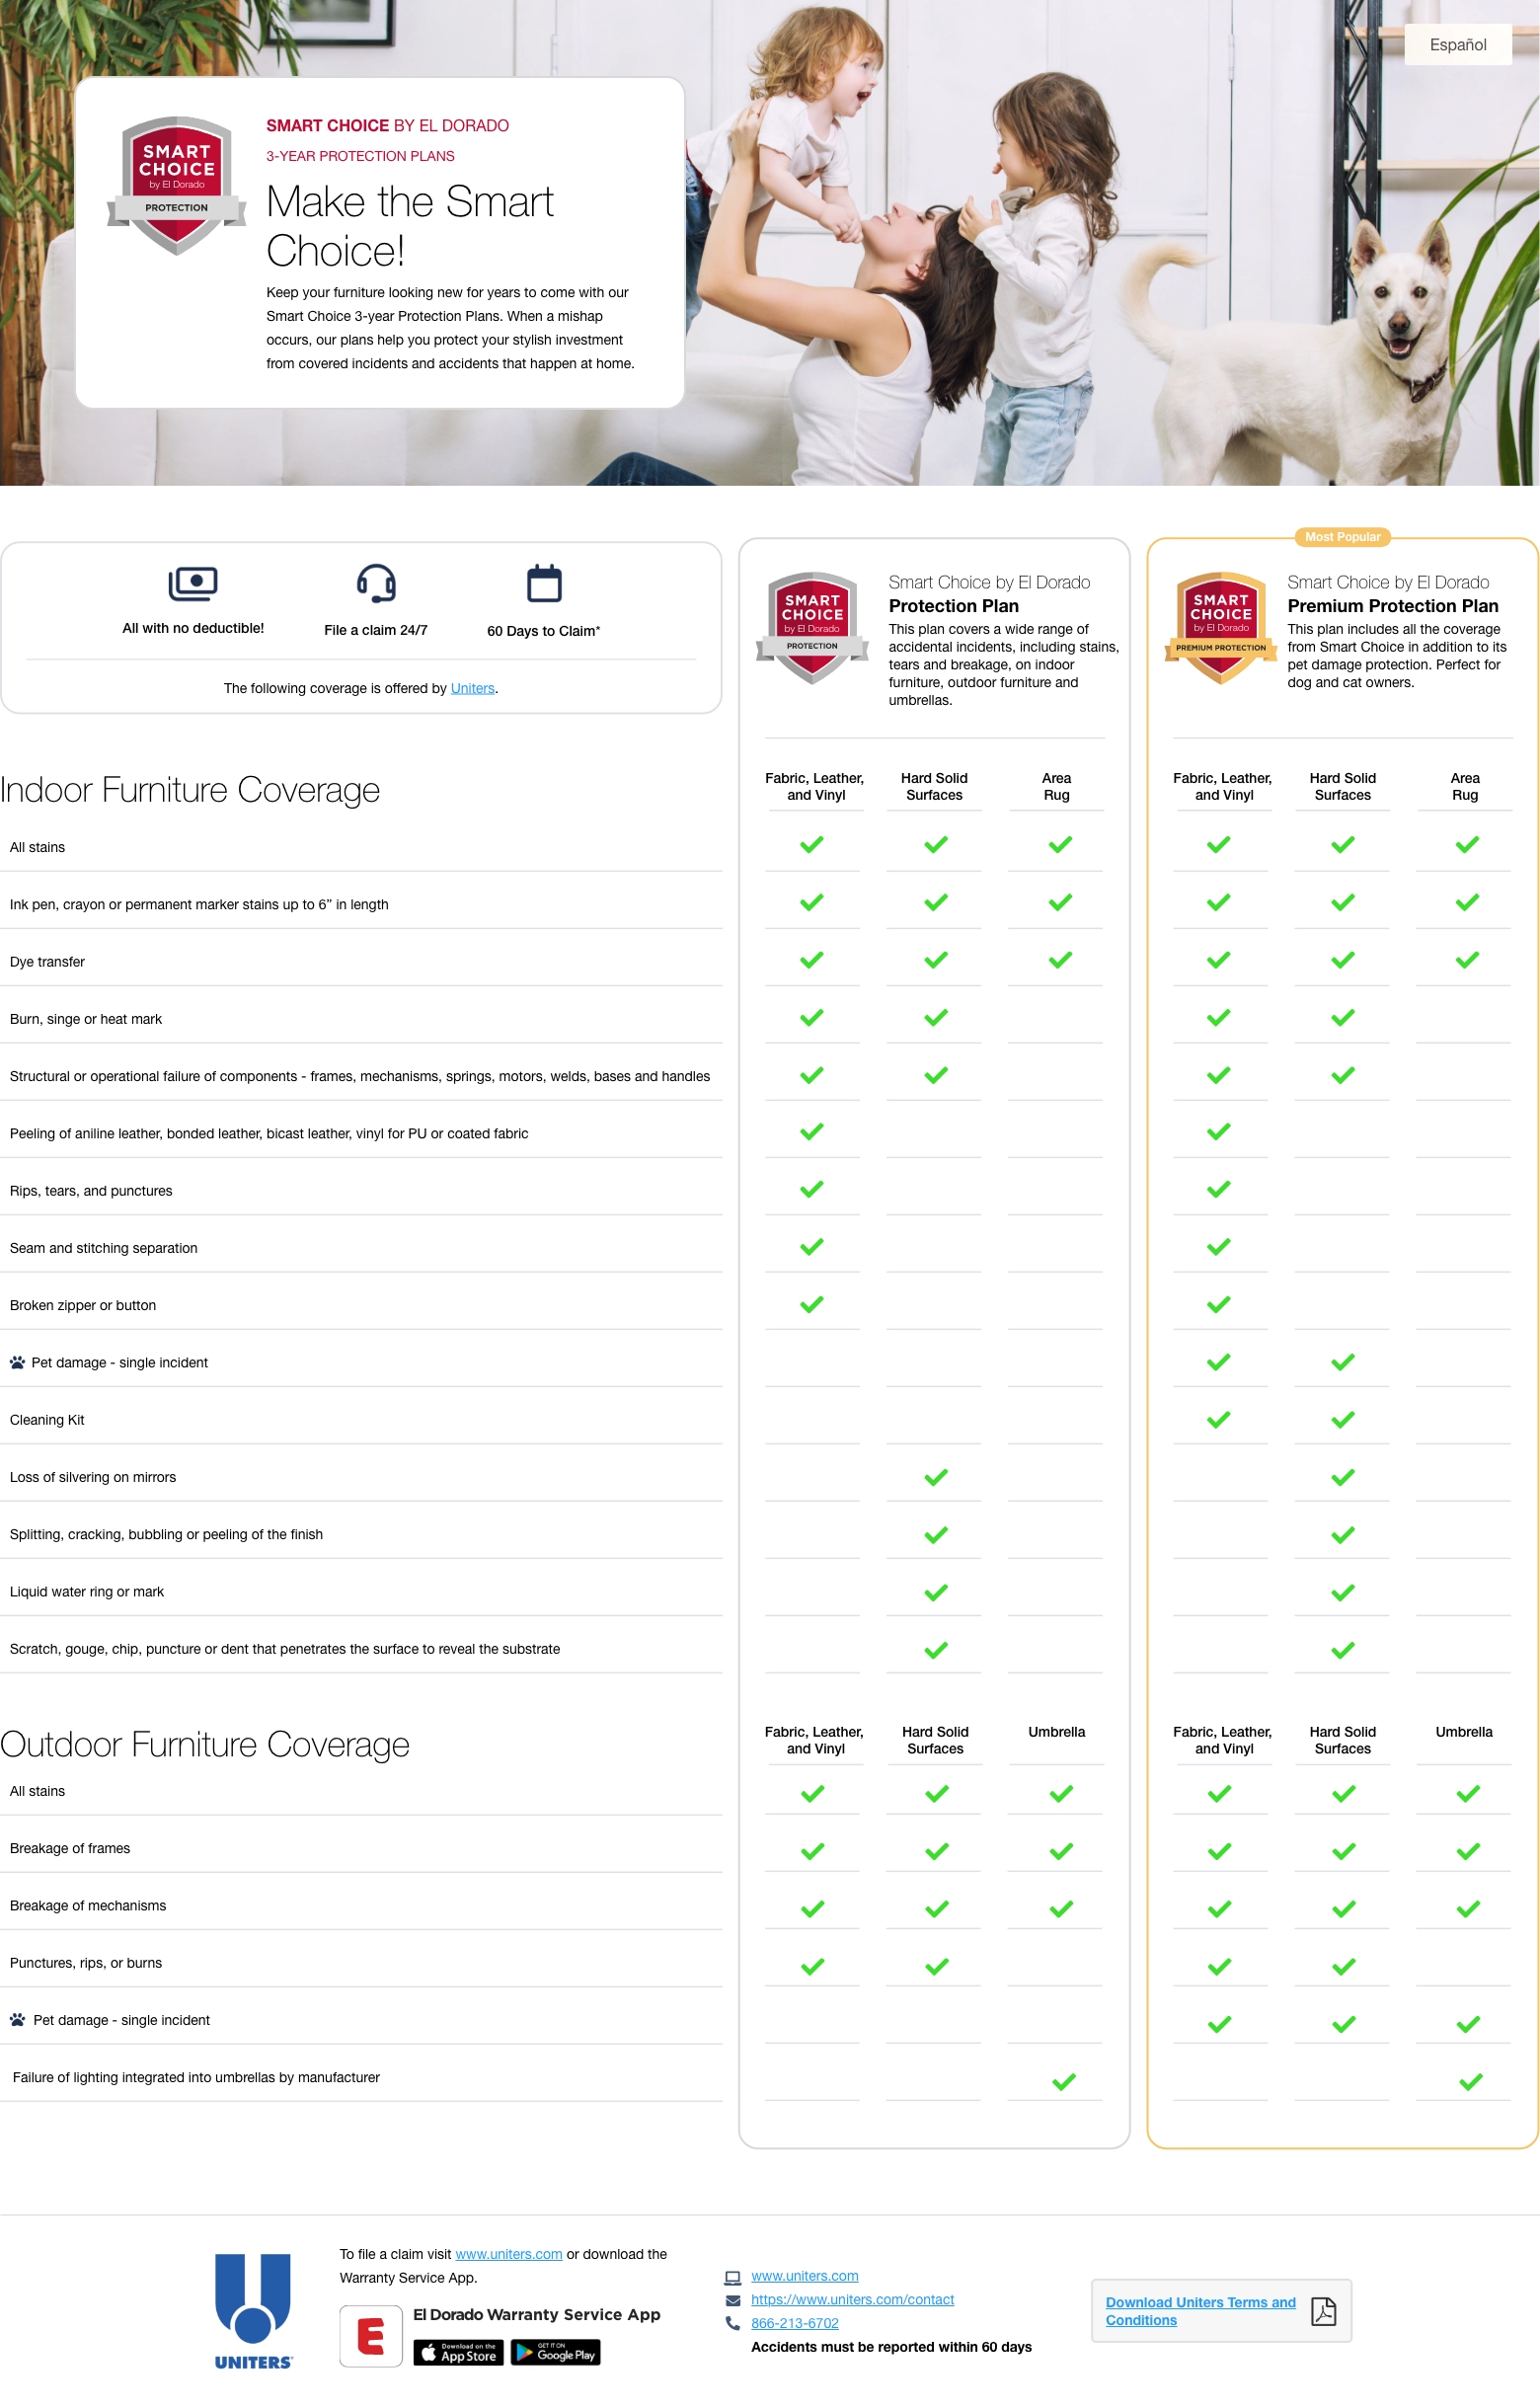Click the indoor Pet damage paw icon
Screen dimensions: 1540x2408
[x=17, y=1362]
